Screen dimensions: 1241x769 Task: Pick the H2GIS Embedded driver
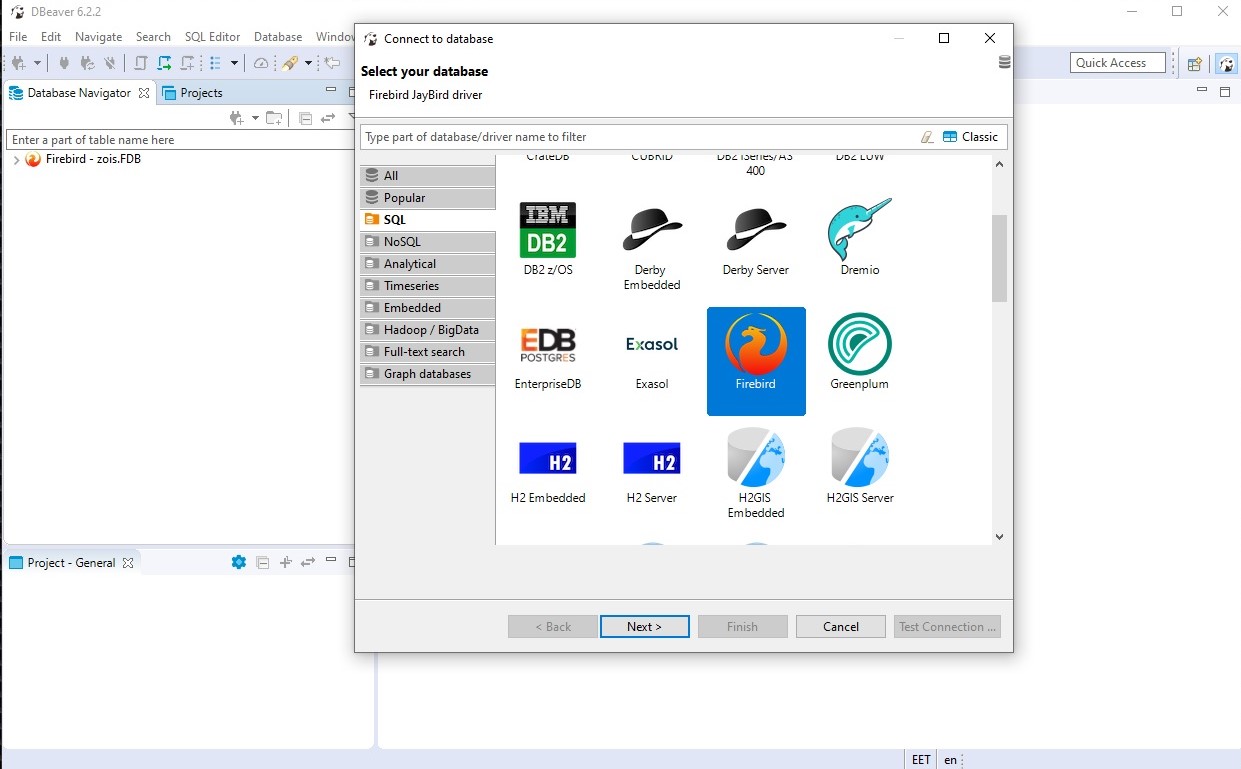[756, 474]
